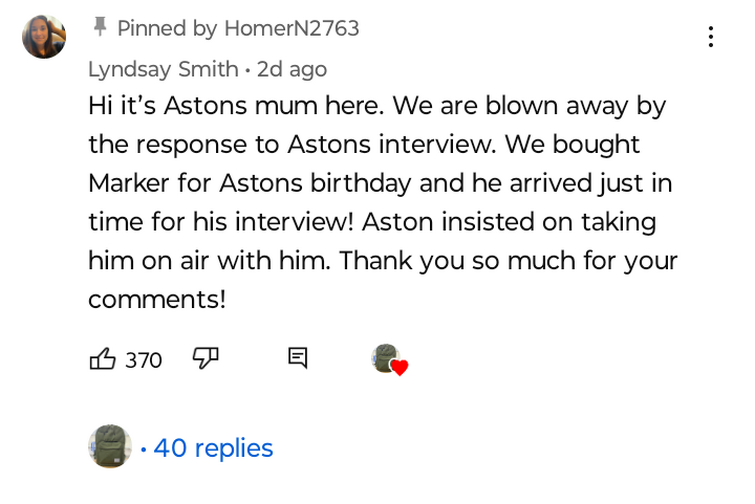Like the comment with thumbs up

[103, 359]
